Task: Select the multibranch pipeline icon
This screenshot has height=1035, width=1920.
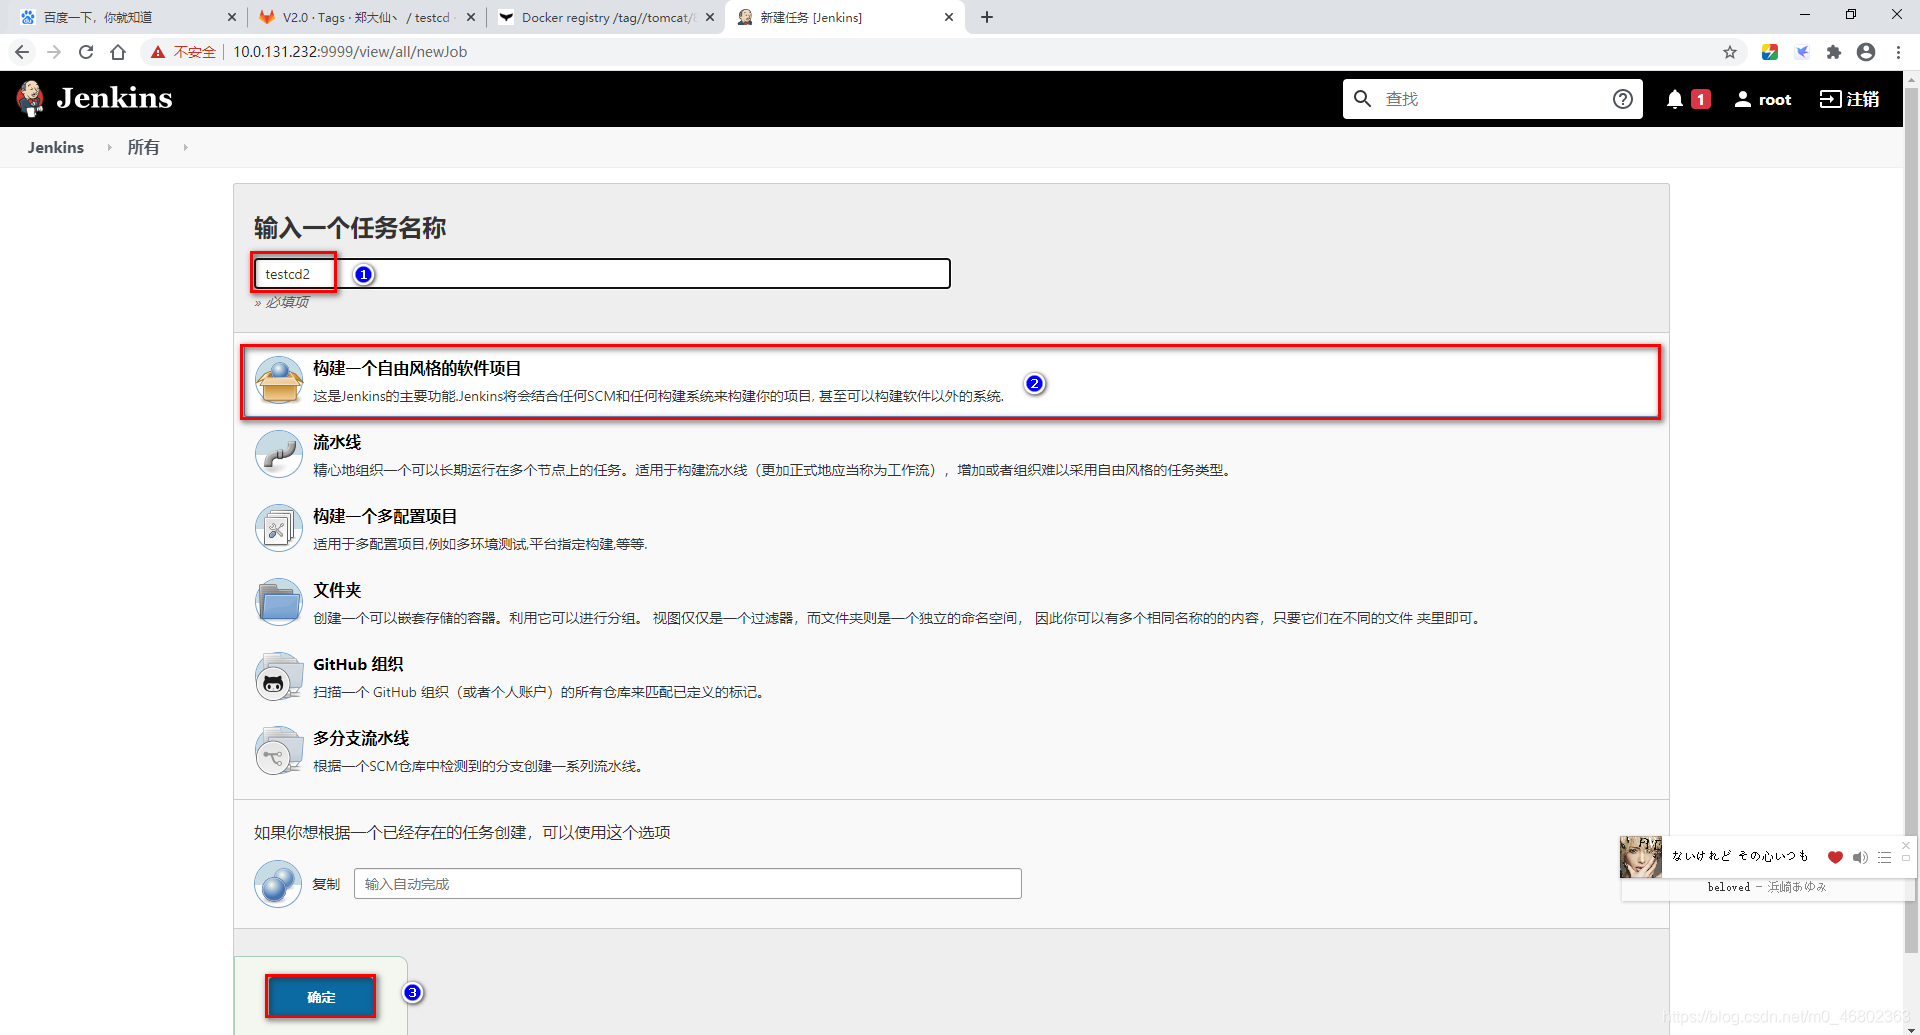Action: (279, 751)
